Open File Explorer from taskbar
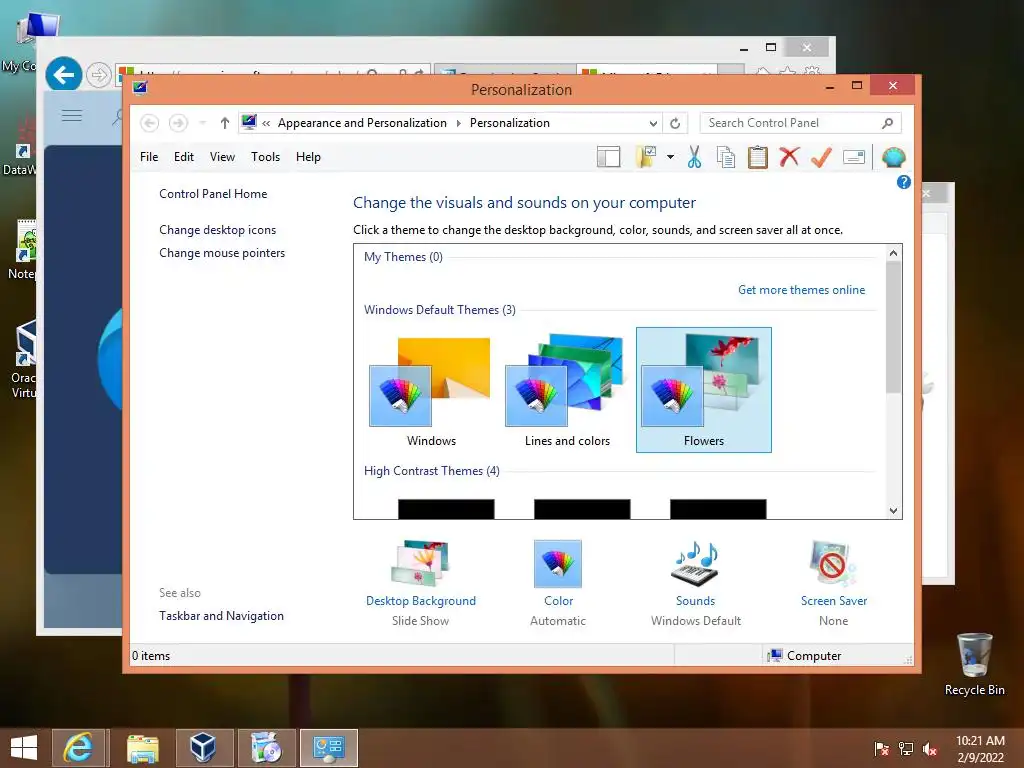Screen dimensions: 1024x768 pyautogui.click(x=142, y=748)
